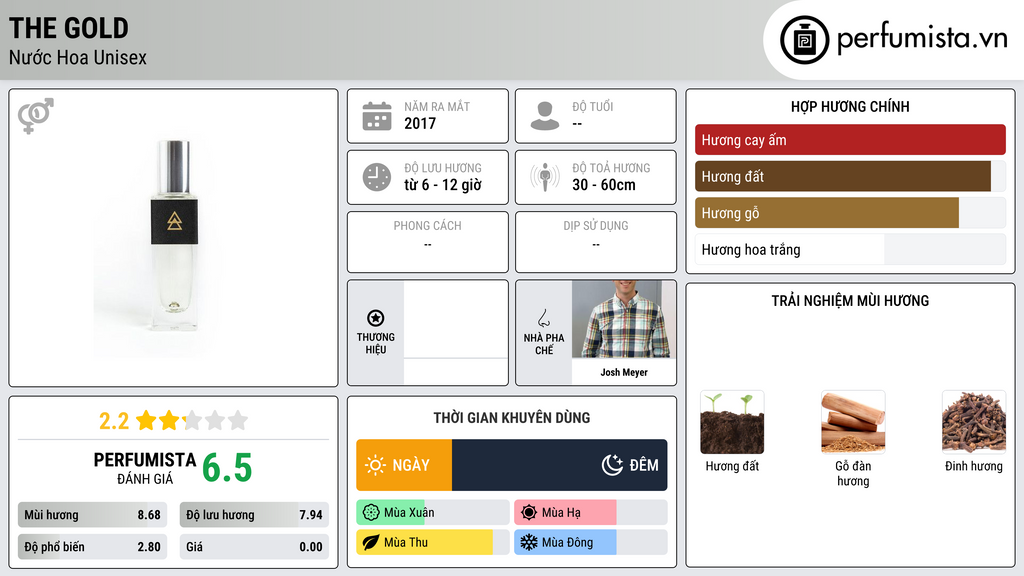Click the Độ lưu hương 7.94 score bar
The width and height of the screenshot is (1024, 576).
click(x=254, y=515)
